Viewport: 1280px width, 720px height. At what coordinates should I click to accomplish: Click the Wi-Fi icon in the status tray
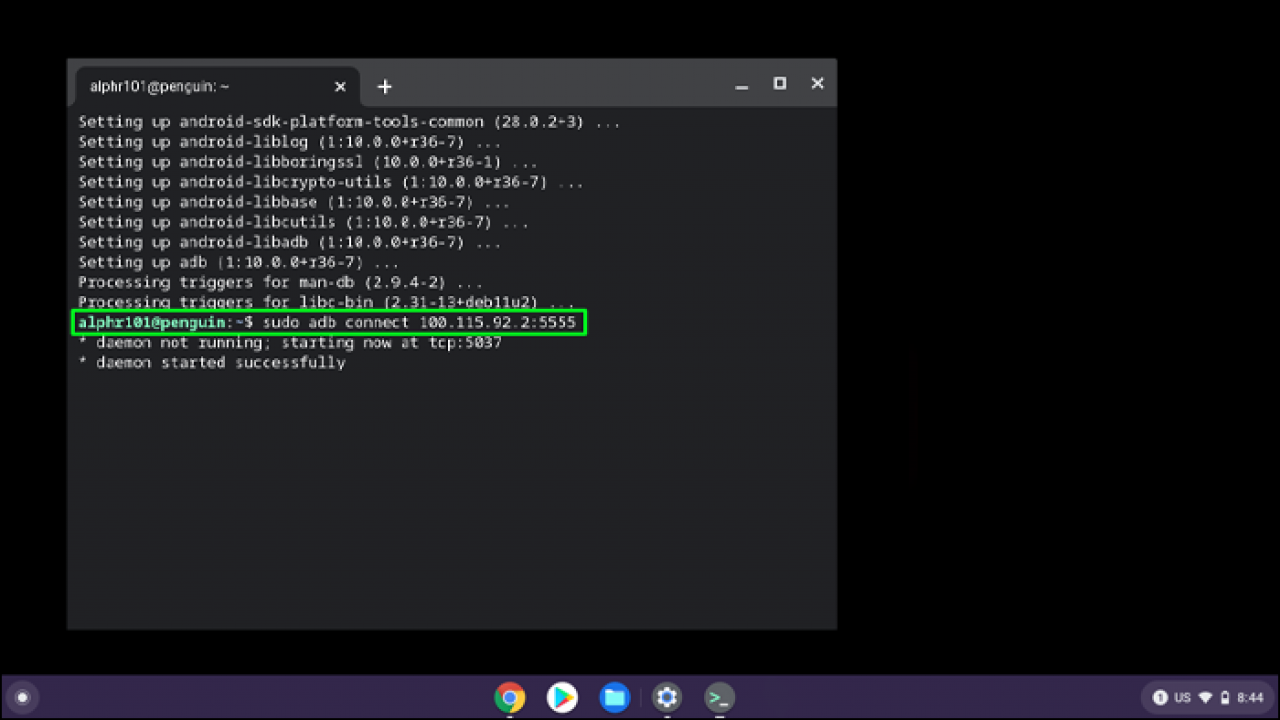pos(1206,697)
